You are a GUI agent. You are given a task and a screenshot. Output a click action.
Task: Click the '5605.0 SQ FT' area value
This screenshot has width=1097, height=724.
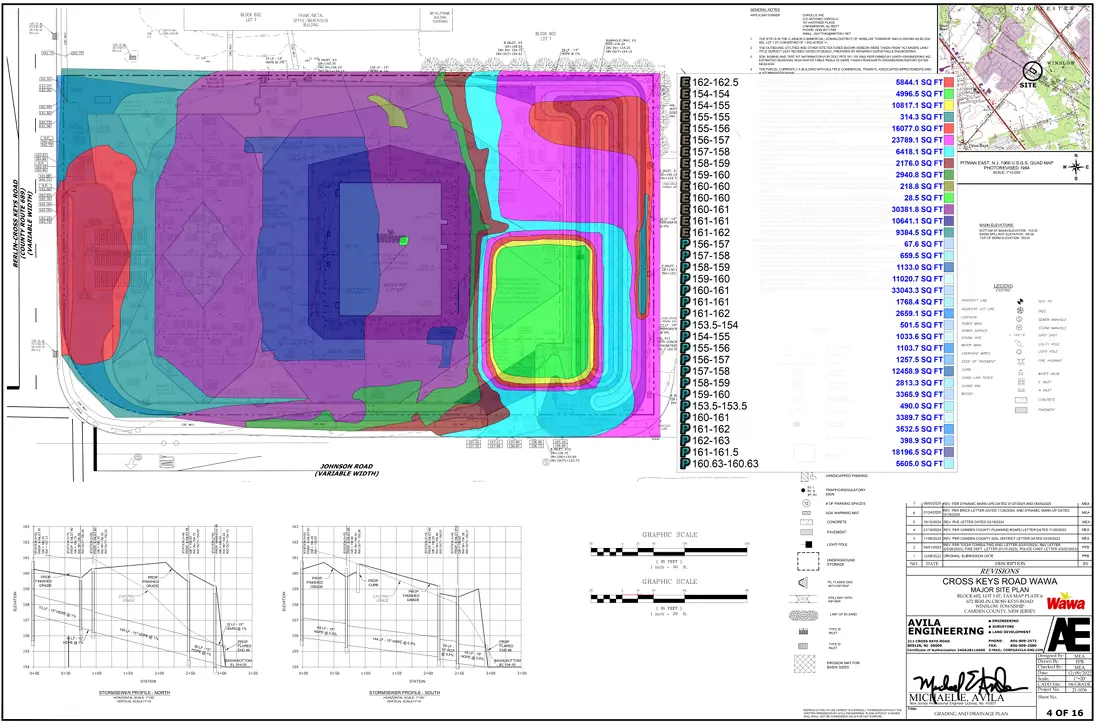919,464
